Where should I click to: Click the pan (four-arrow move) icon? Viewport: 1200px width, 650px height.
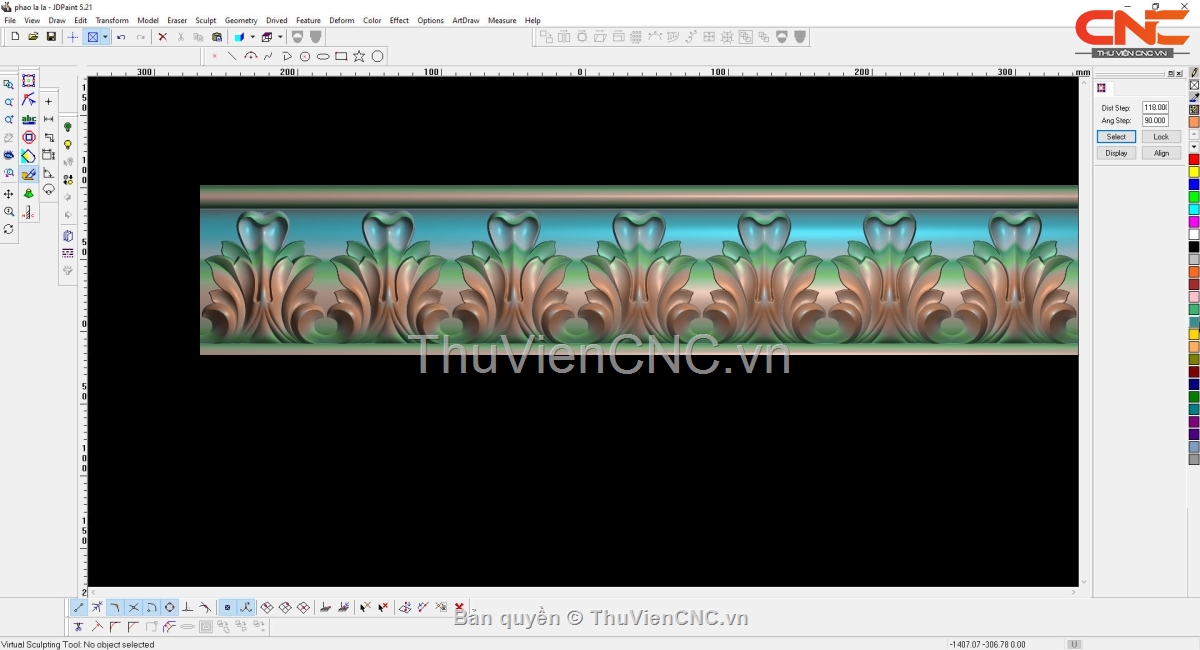9,193
